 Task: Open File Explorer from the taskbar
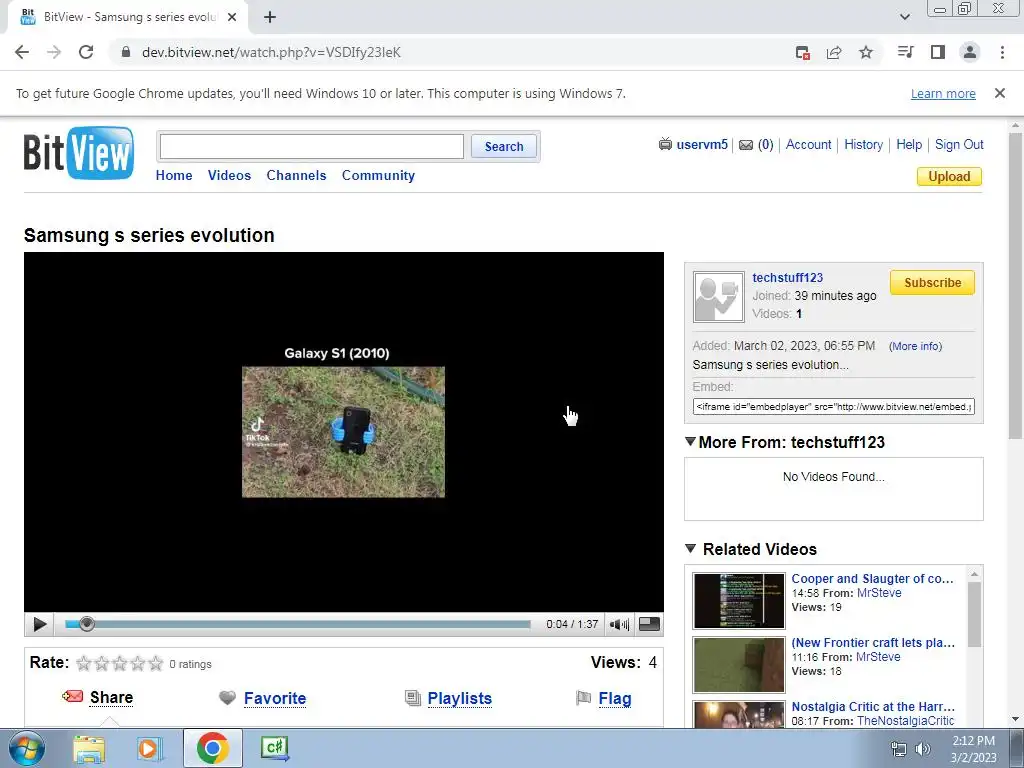click(x=89, y=748)
